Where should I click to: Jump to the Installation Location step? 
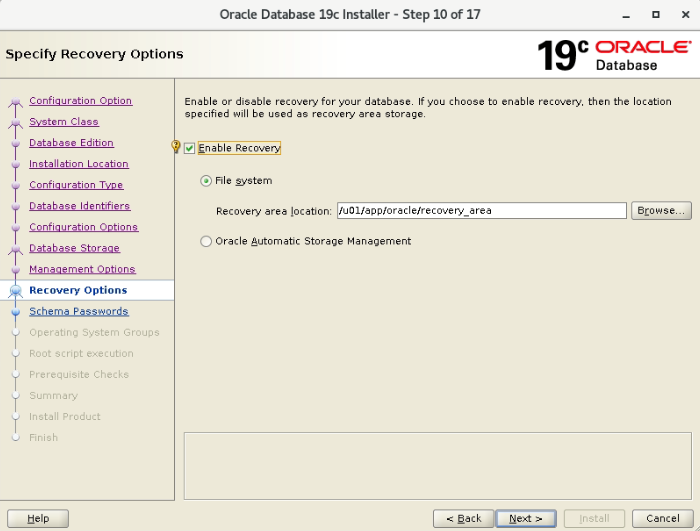pyautogui.click(x=79, y=164)
